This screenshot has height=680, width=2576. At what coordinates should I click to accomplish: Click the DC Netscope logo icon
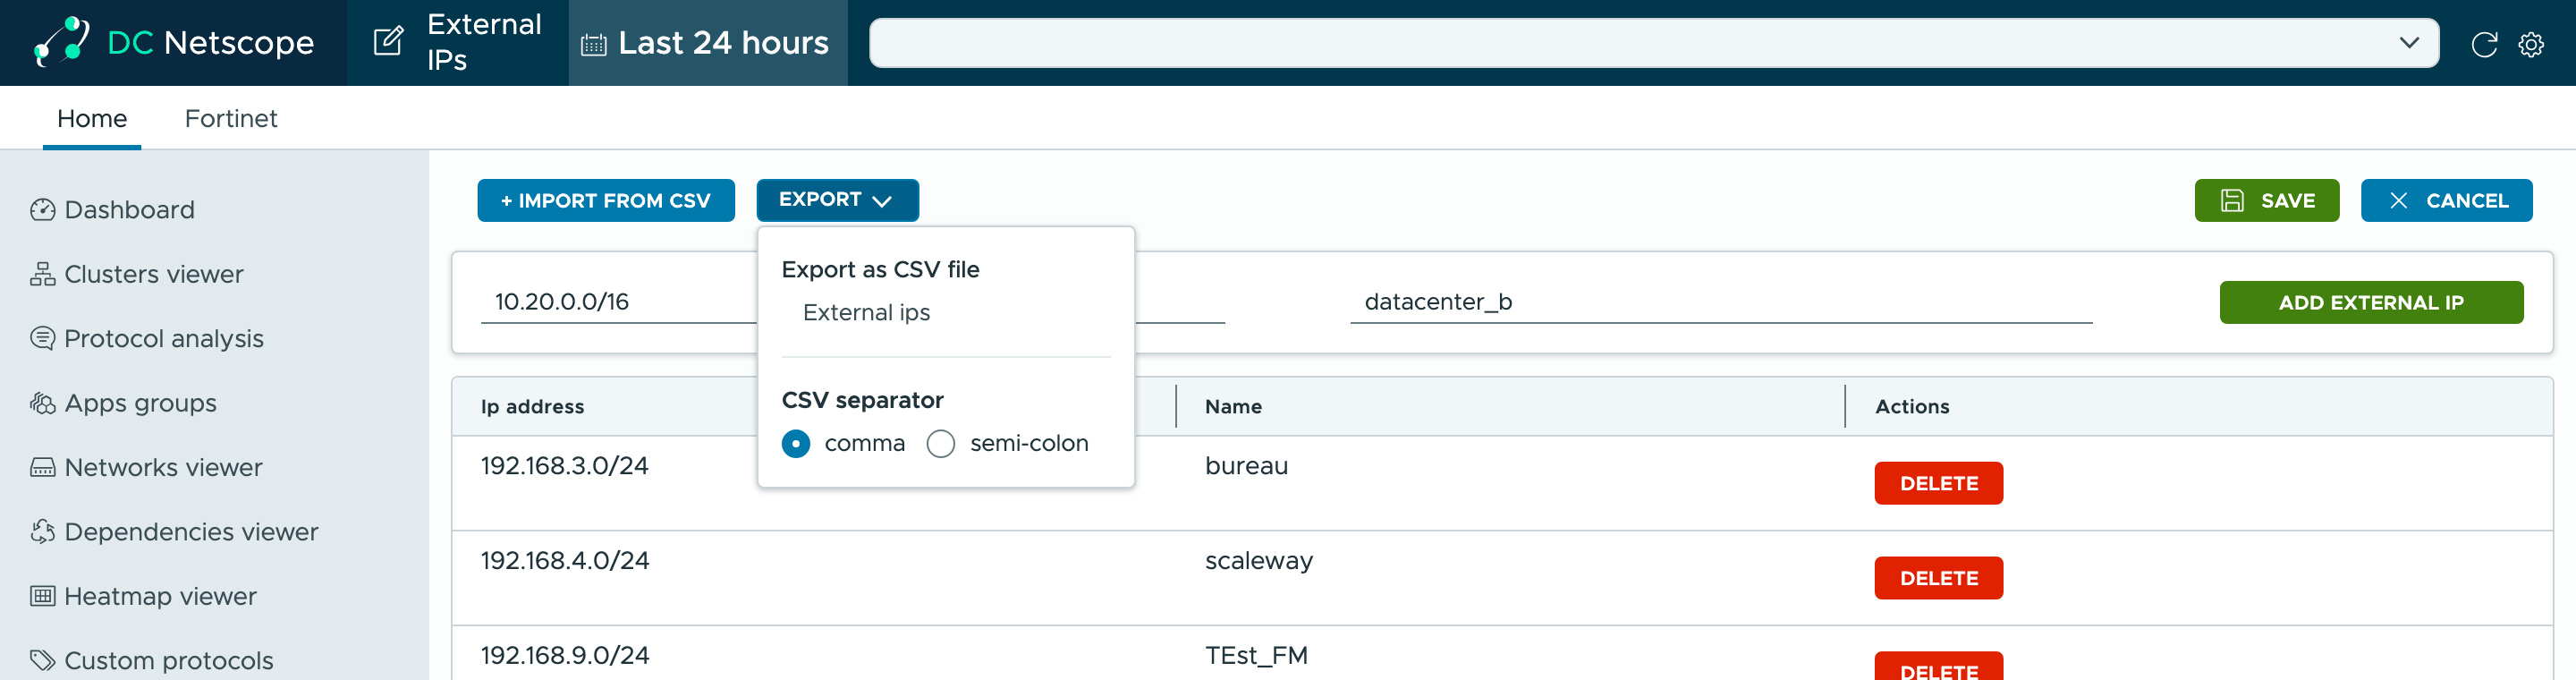pyautogui.click(x=61, y=42)
